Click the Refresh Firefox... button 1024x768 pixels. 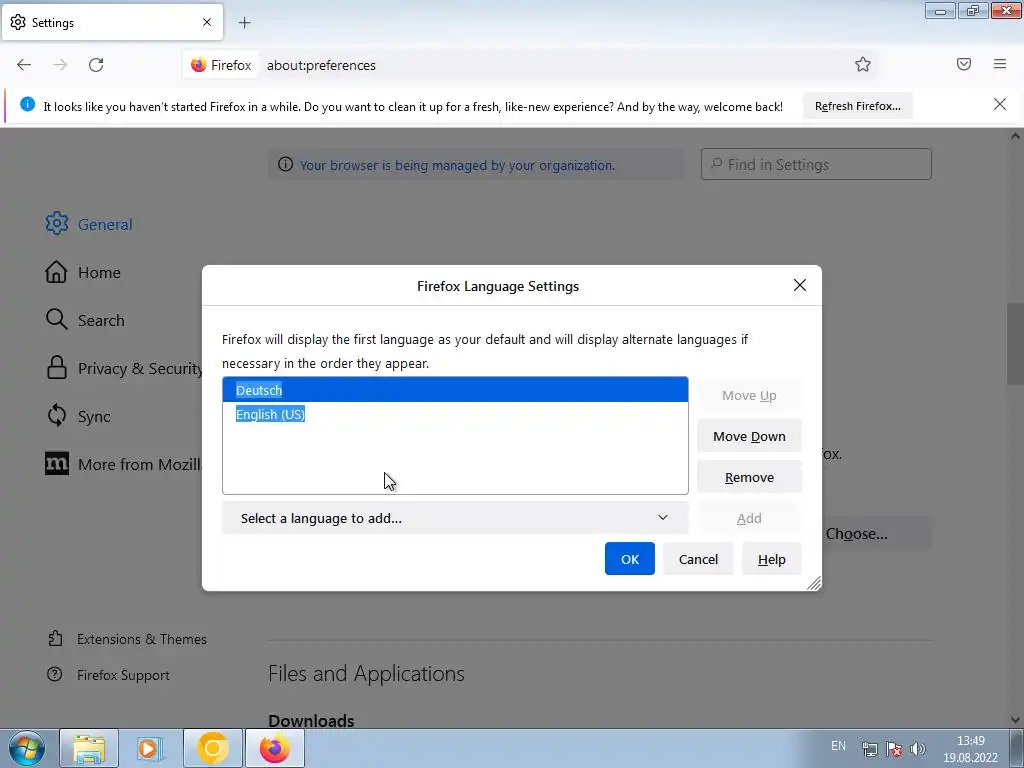tap(857, 106)
